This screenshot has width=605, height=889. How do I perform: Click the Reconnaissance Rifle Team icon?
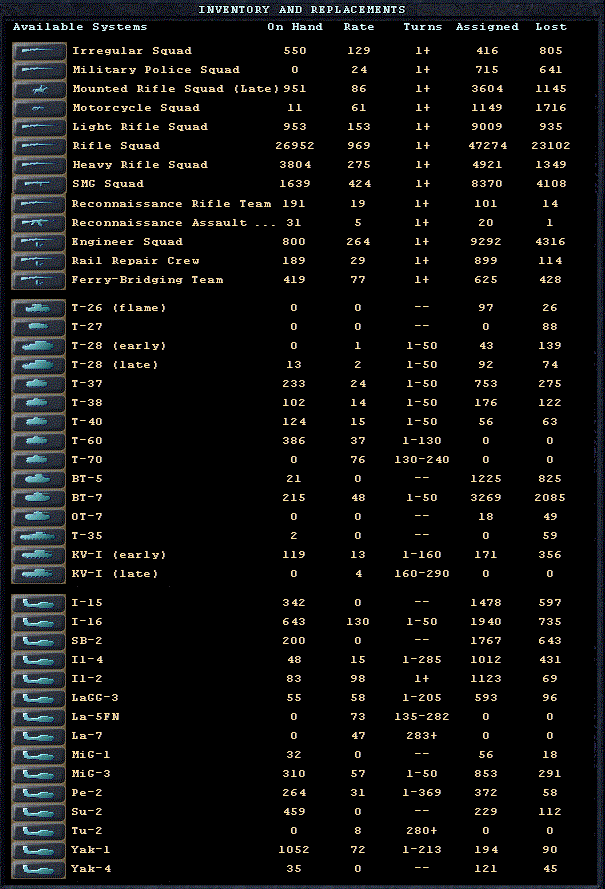[39, 204]
